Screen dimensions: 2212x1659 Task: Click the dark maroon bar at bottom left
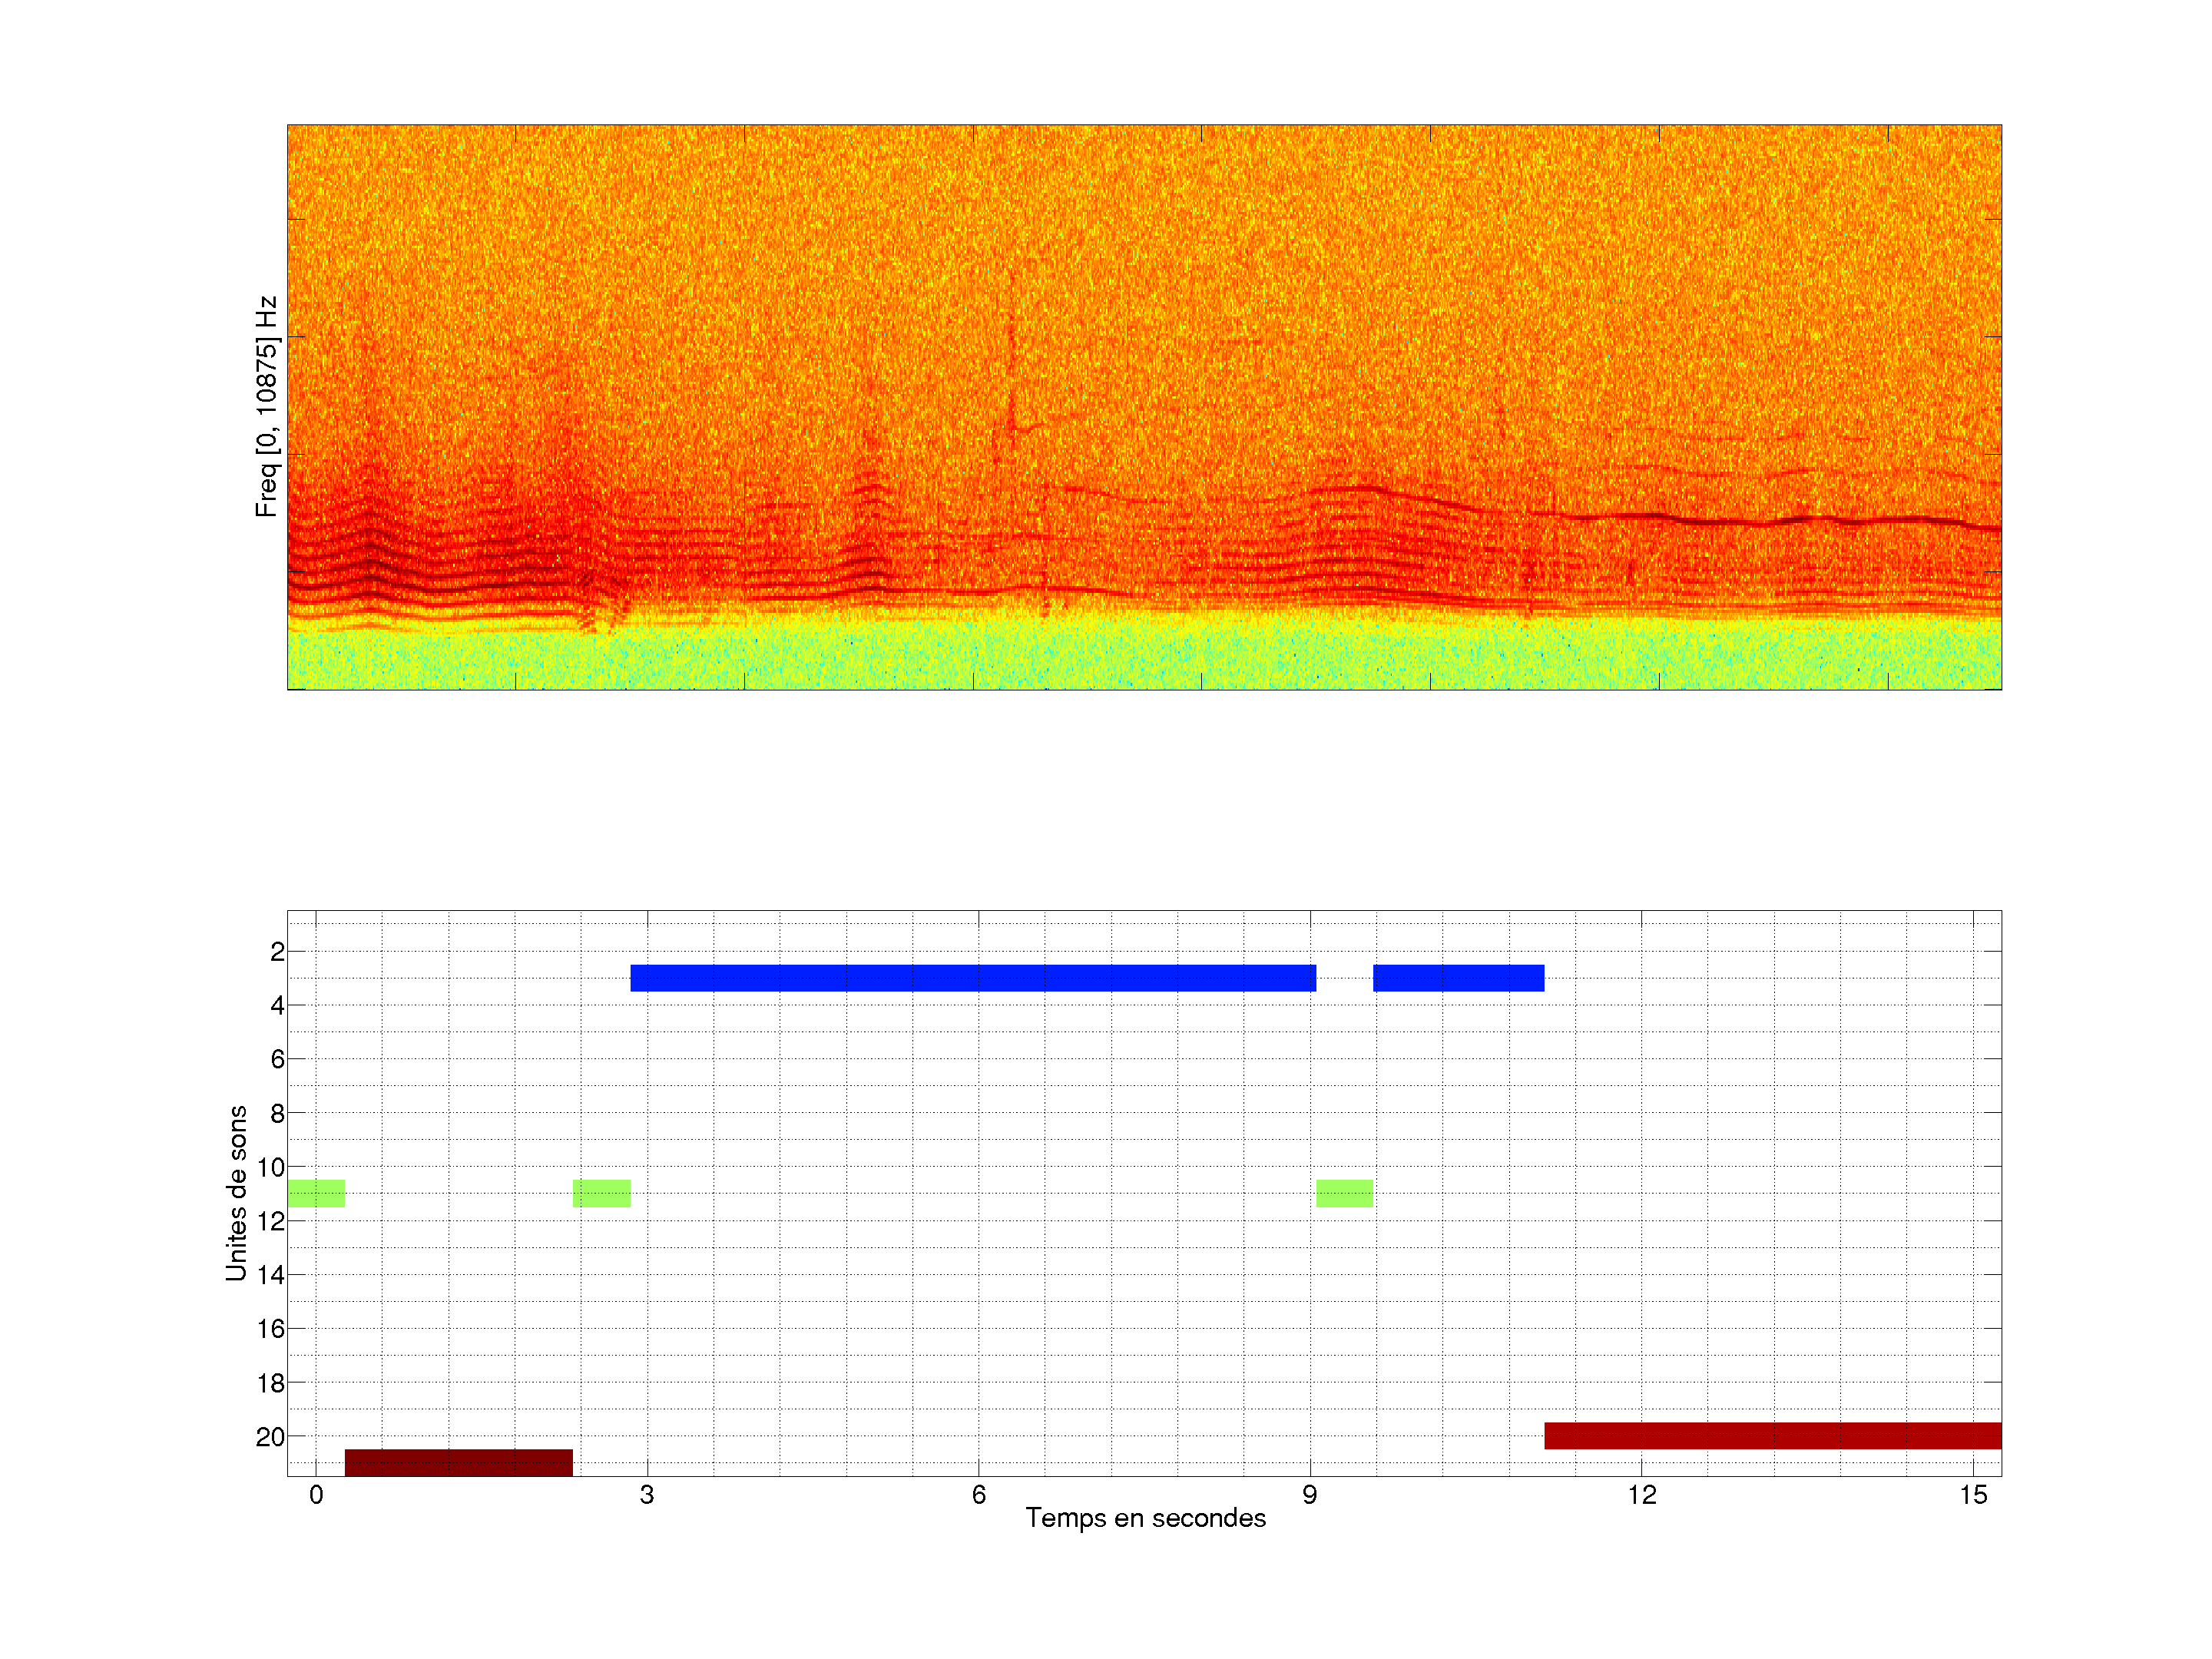[x=458, y=1462]
